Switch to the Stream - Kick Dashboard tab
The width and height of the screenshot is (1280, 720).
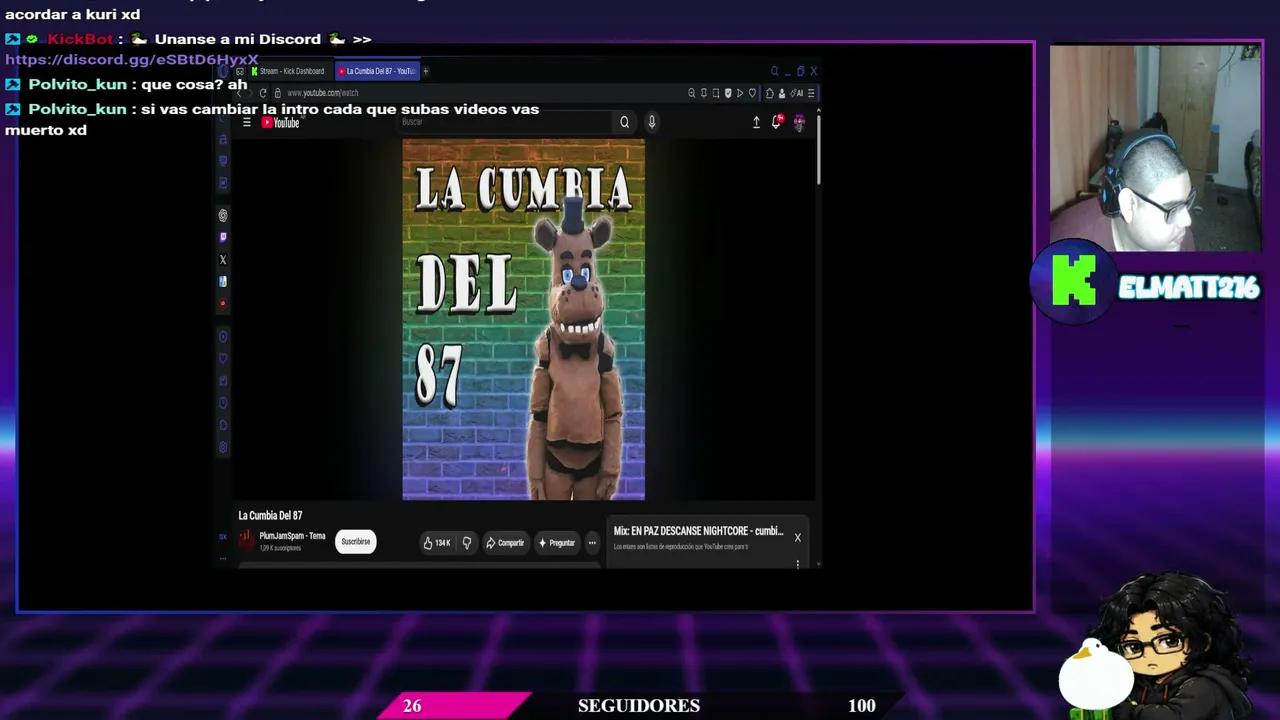click(x=290, y=71)
